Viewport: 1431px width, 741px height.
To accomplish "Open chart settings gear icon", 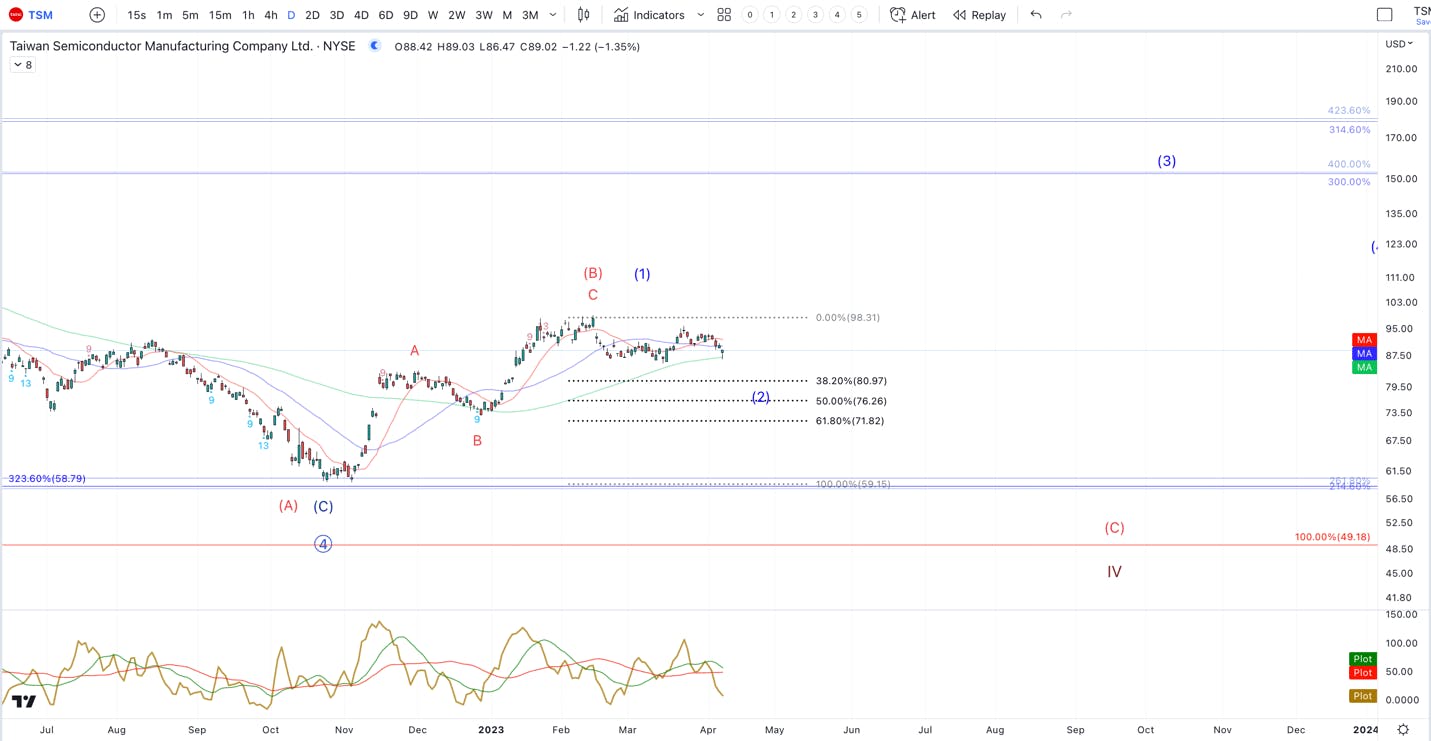I will 1404,730.
